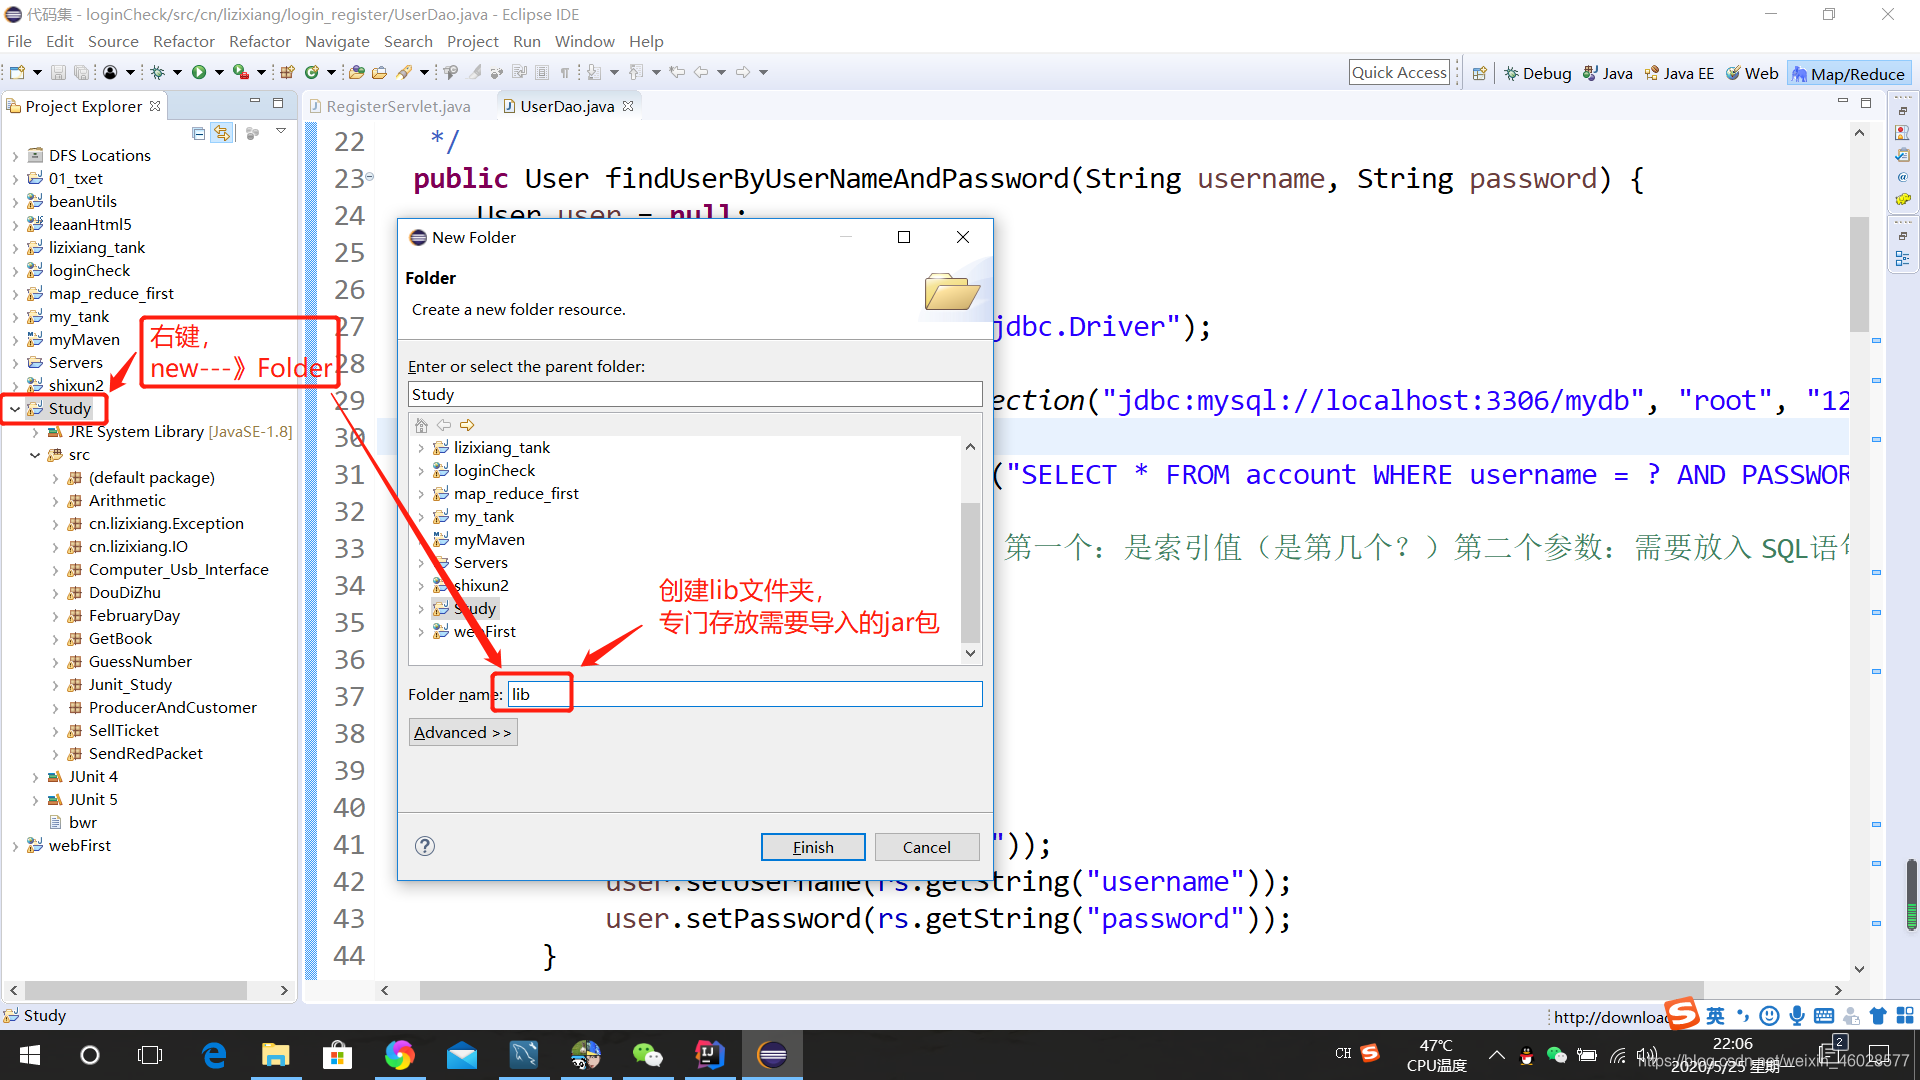Viewport: 1920px width, 1080px height.
Task: Click the New Java Package icon
Action: click(x=287, y=72)
